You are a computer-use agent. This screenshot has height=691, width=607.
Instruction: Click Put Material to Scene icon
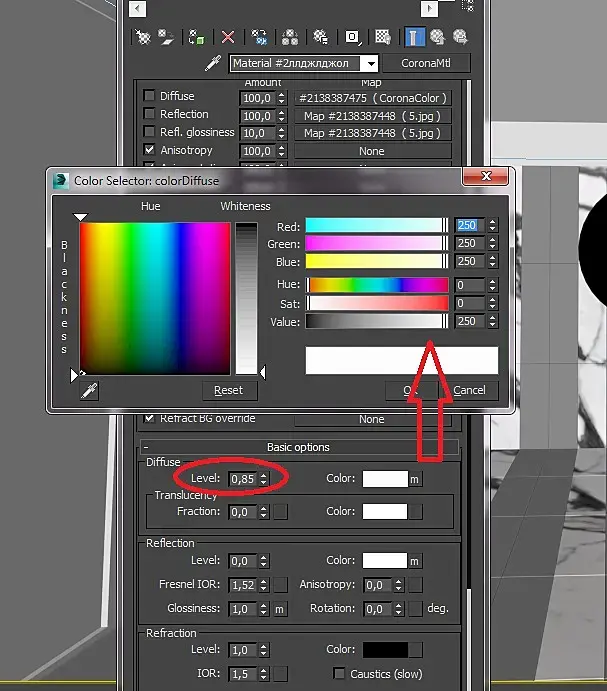166,37
